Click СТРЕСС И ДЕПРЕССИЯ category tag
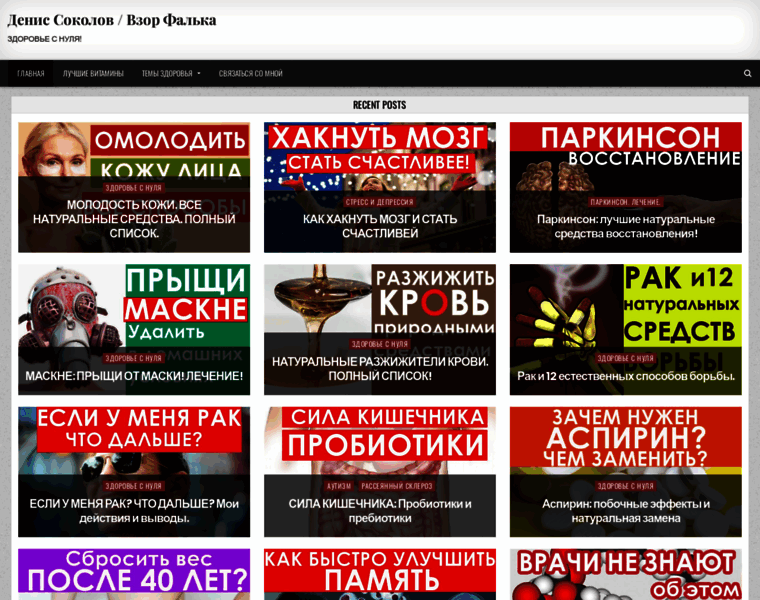This screenshot has height=600, width=760. [380, 202]
